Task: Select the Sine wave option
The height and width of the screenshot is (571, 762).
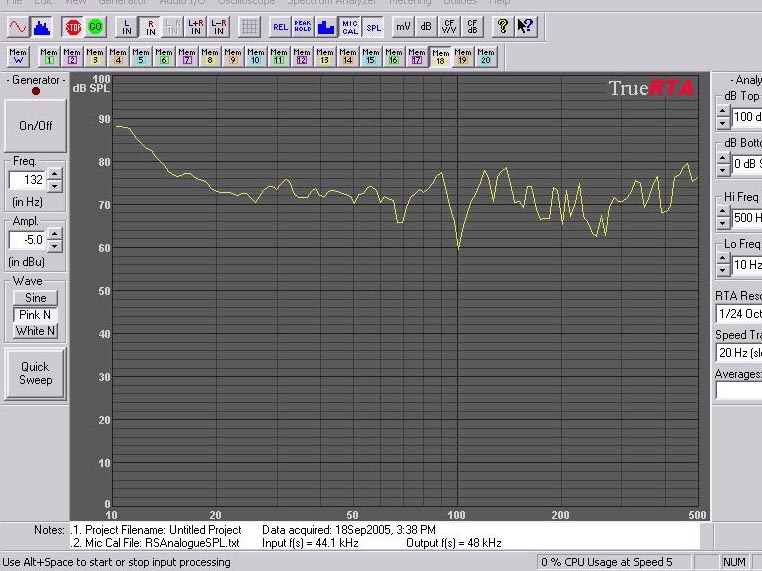Action: pos(35,298)
